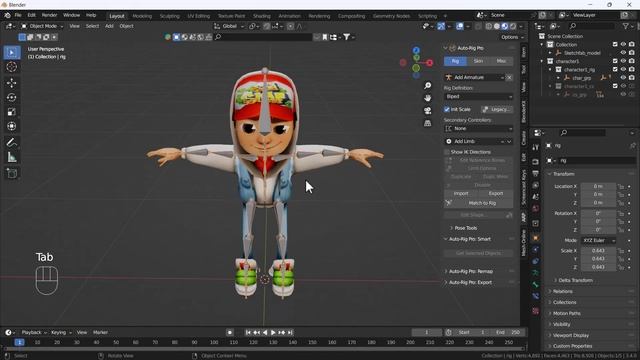The width and height of the screenshot is (640, 360).
Task: Open the Rig Definition Biped dropdown
Action: [478, 97]
